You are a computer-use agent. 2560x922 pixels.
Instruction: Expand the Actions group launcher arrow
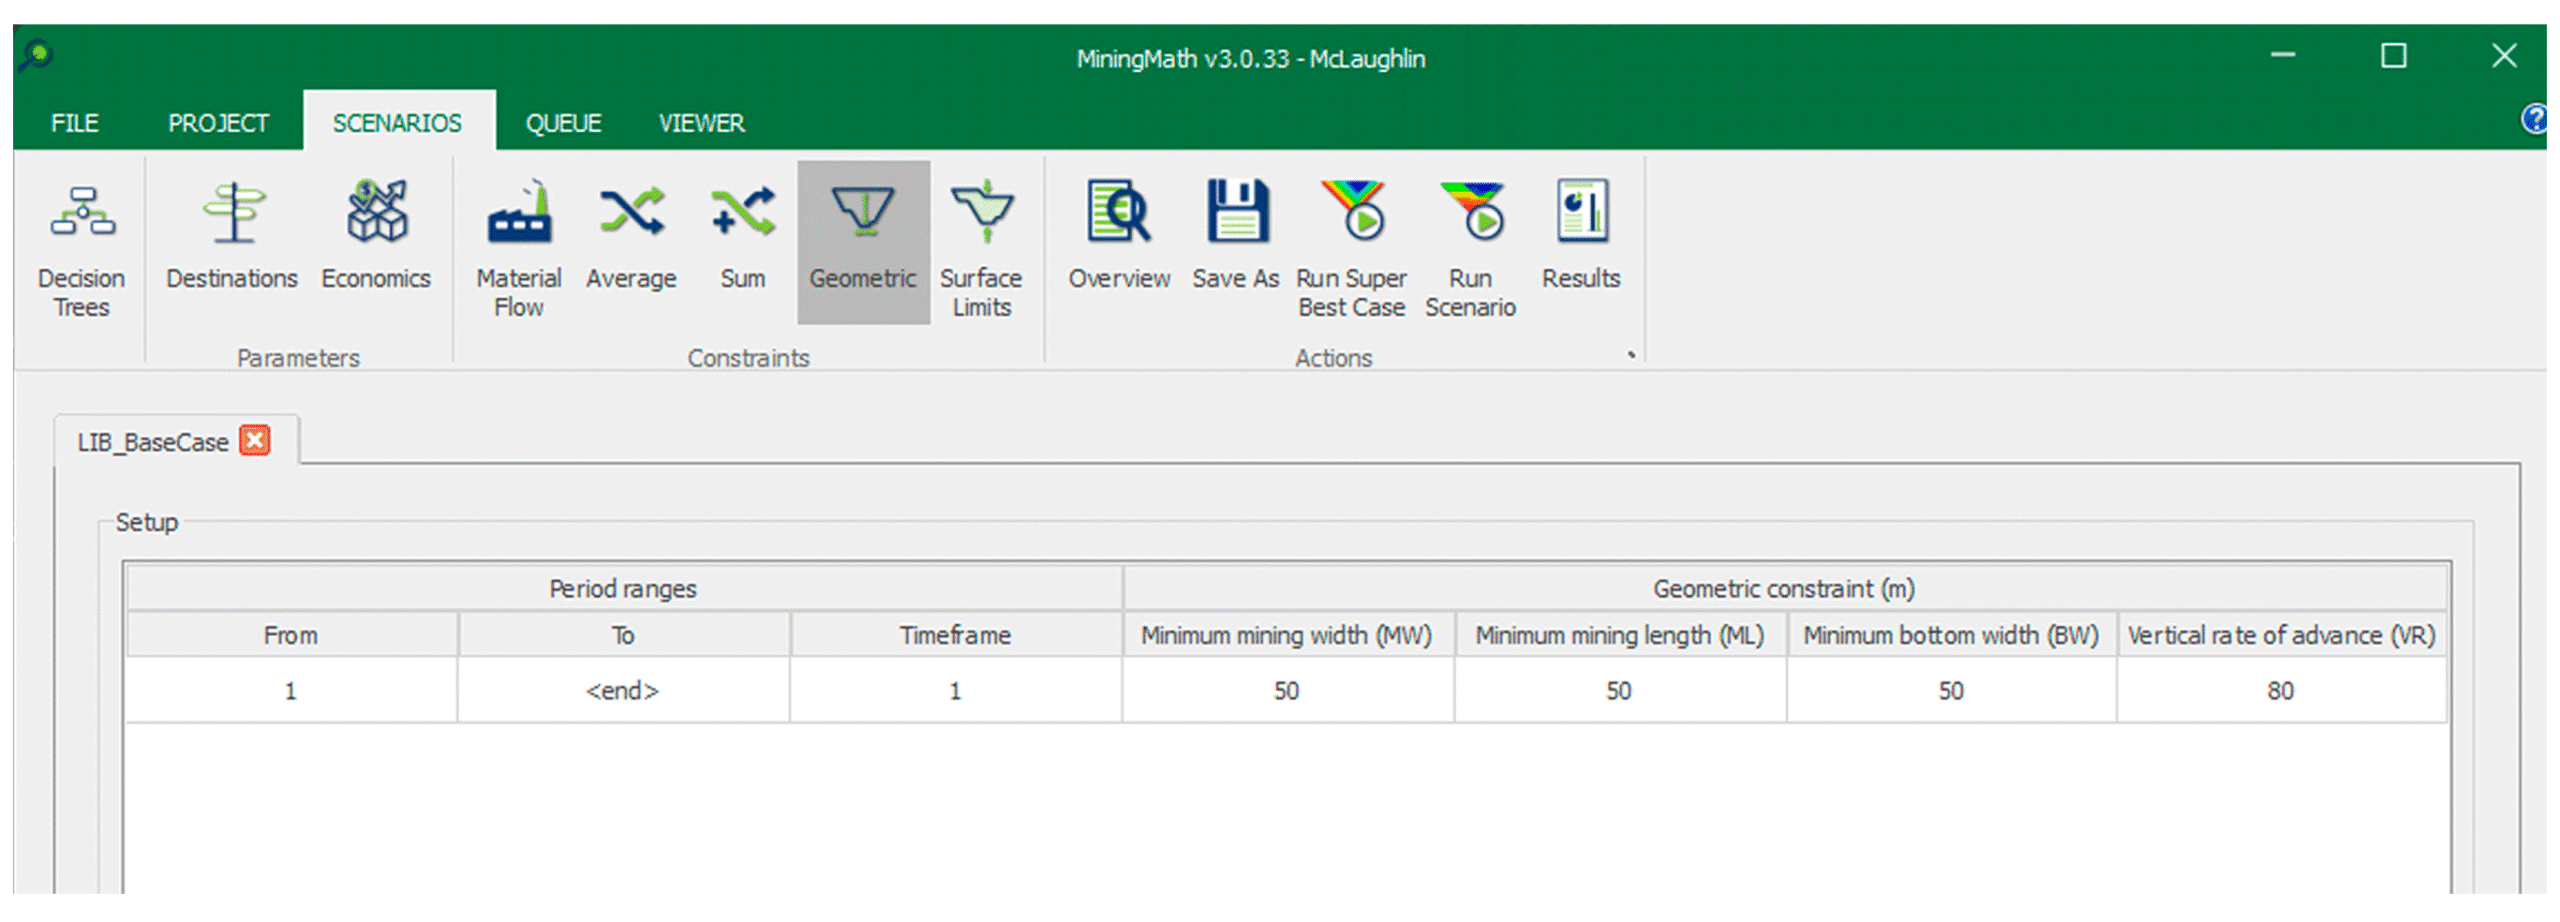tap(1630, 355)
